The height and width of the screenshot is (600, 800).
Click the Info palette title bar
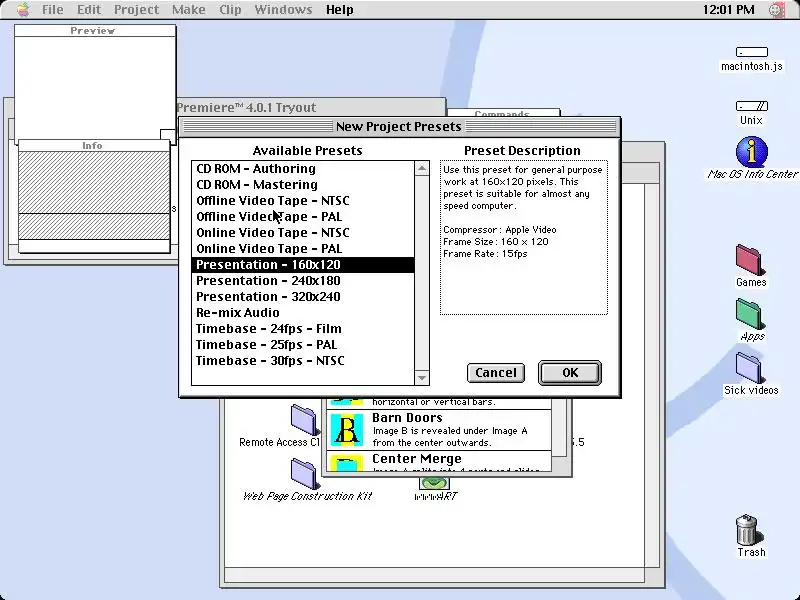94,145
